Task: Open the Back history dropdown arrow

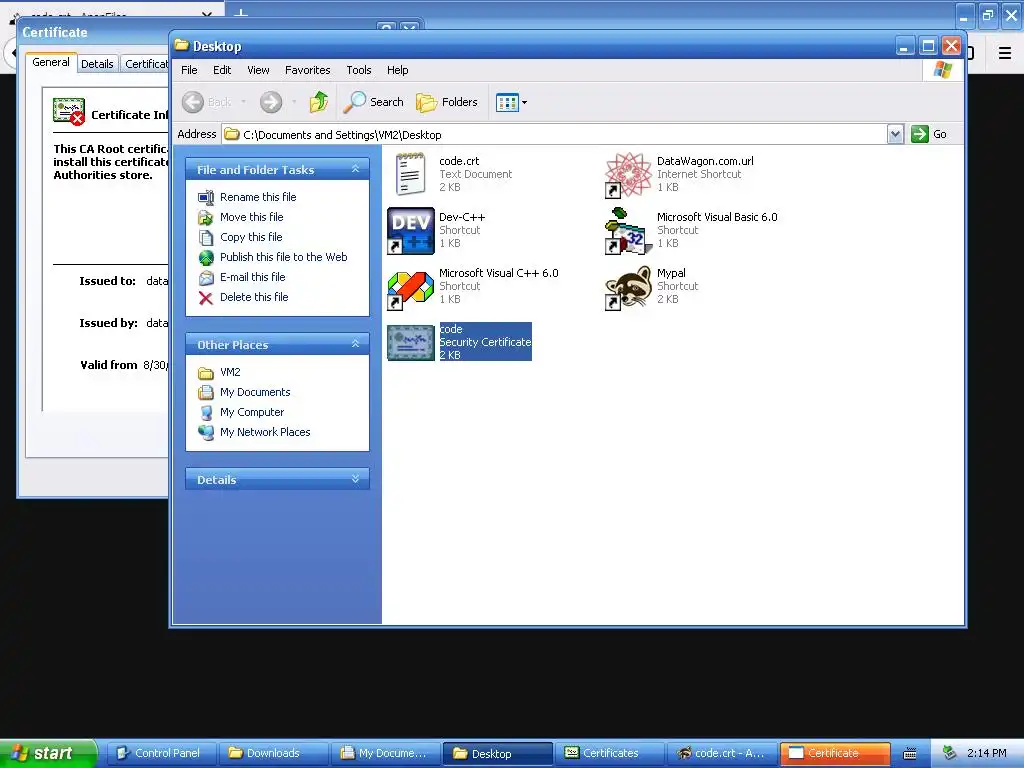Action: tap(244, 102)
